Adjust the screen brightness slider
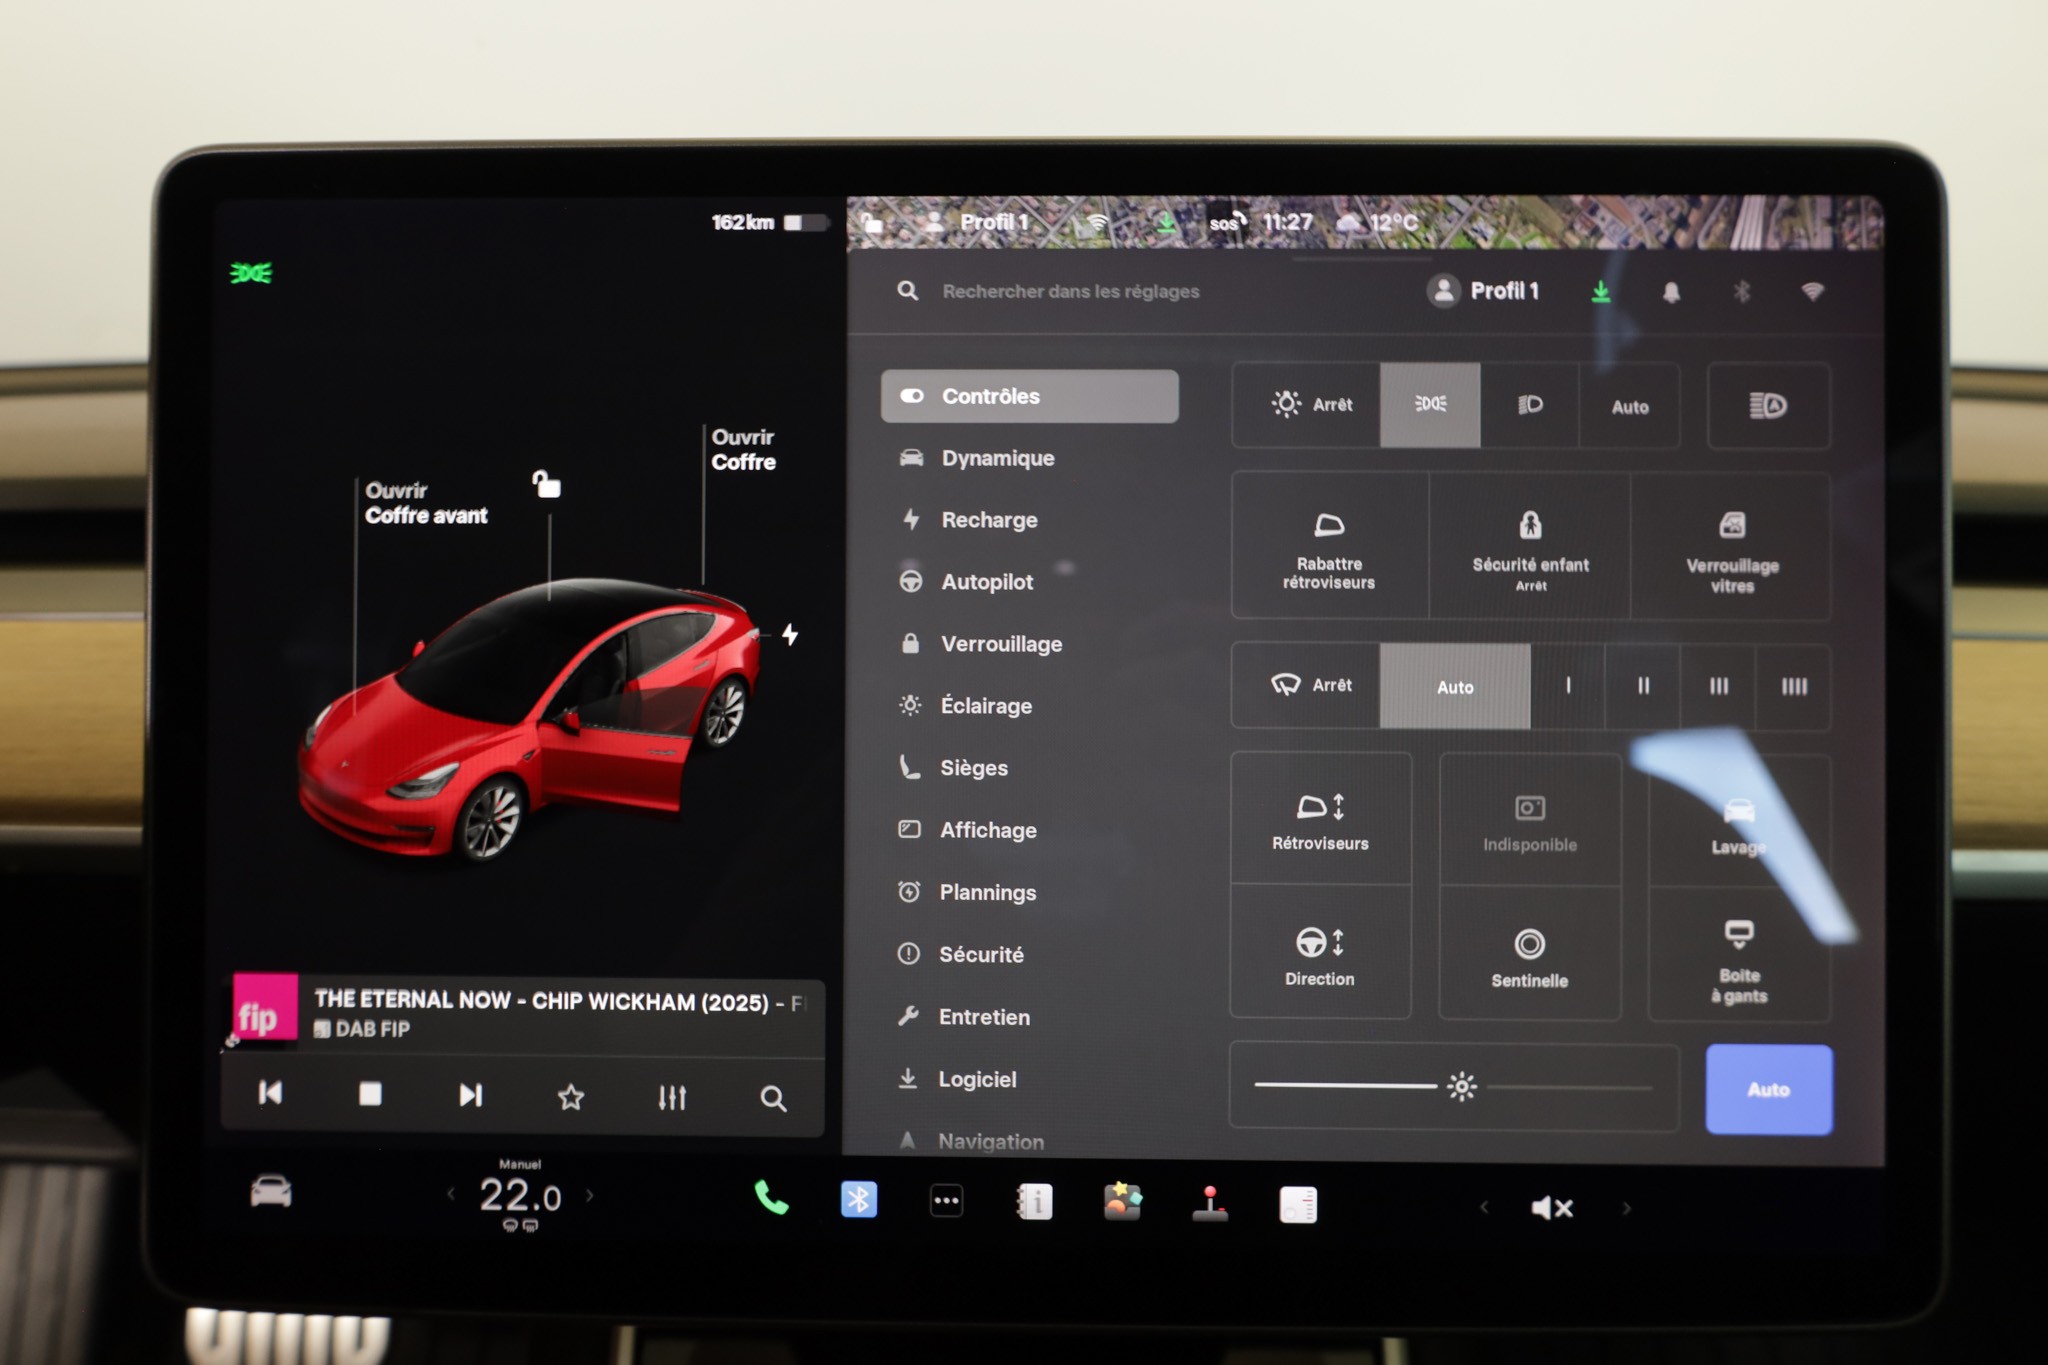Viewport: 2048px width, 1365px height. (x=1461, y=1087)
